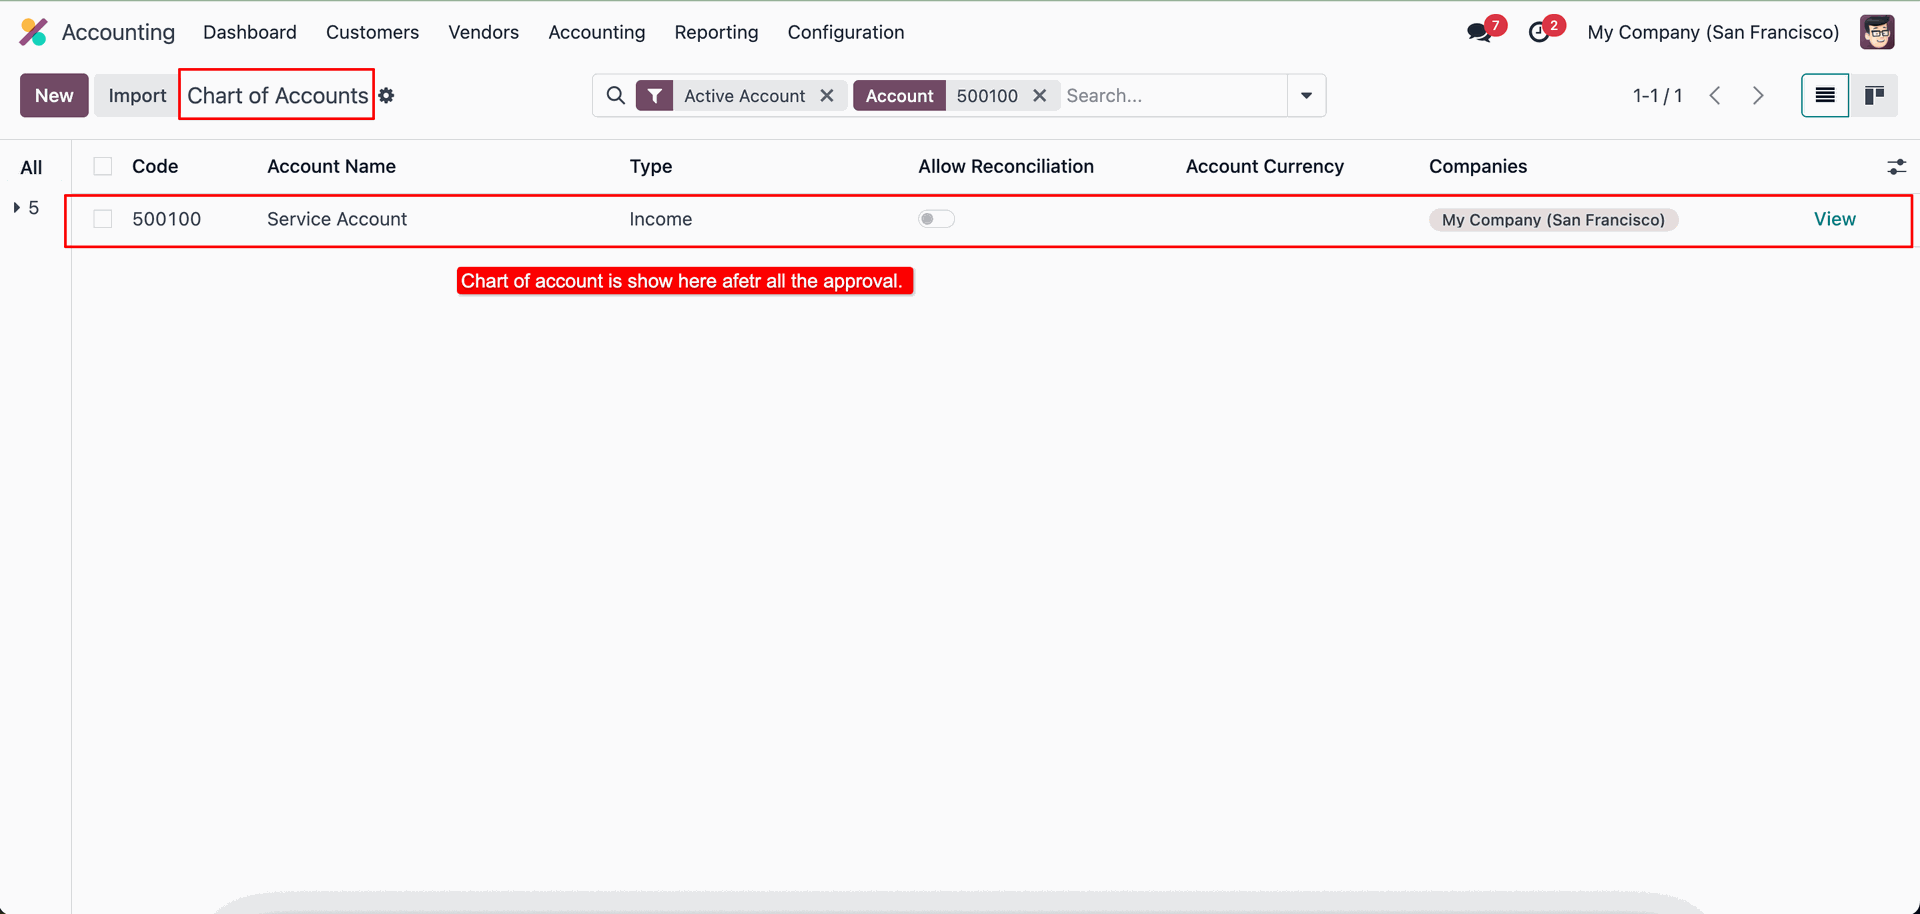The width and height of the screenshot is (1920, 914).
Task: Switch to kanban view
Action: coord(1874,96)
